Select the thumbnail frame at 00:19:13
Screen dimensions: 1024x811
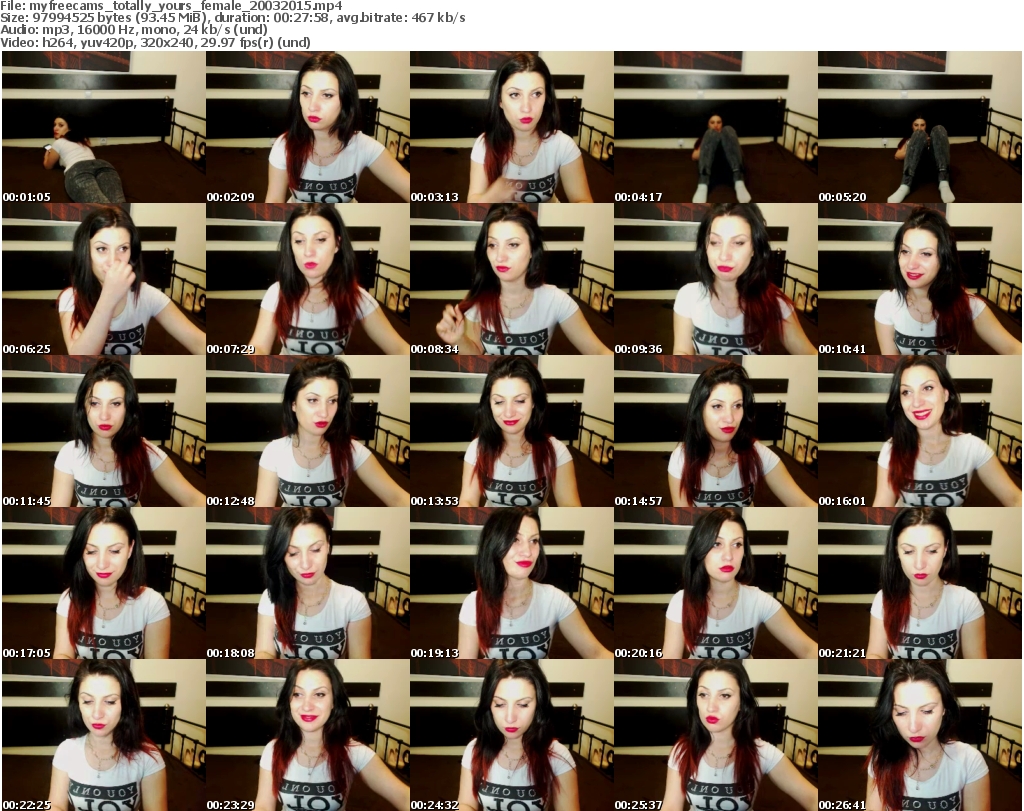click(511, 584)
